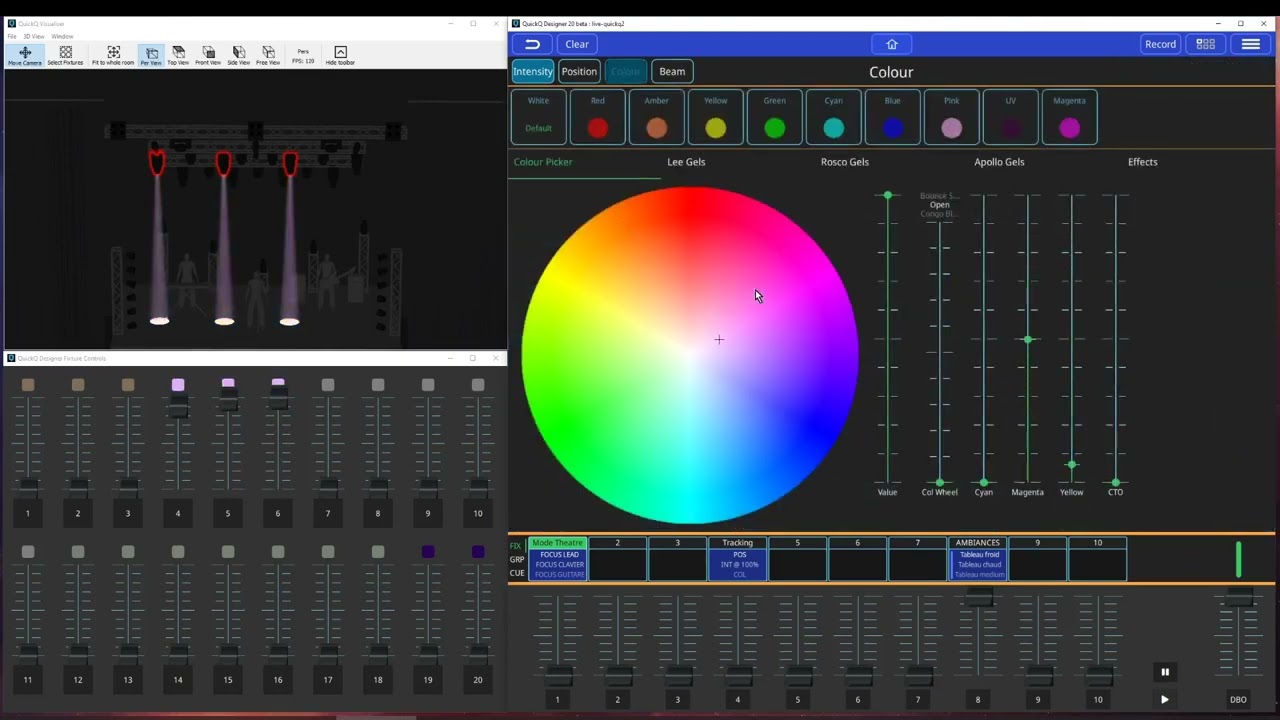Click playback 8 fader handle
The image size is (1280, 720).
978,598
